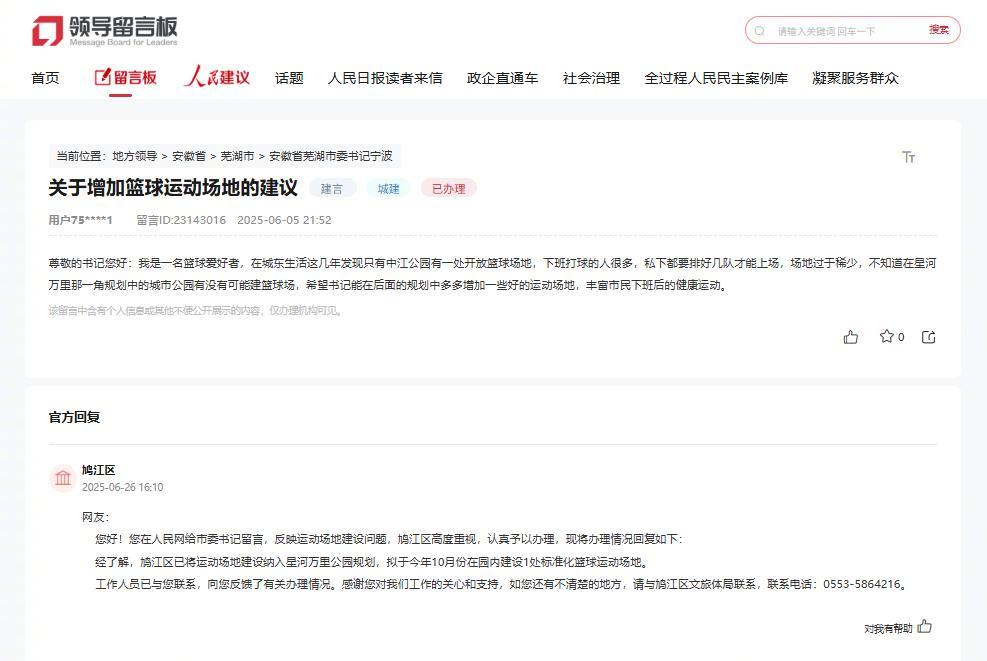Image resolution: width=987 pixels, height=661 pixels.
Task: Click the 城建 category tag
Action: [x=388, y=189]
